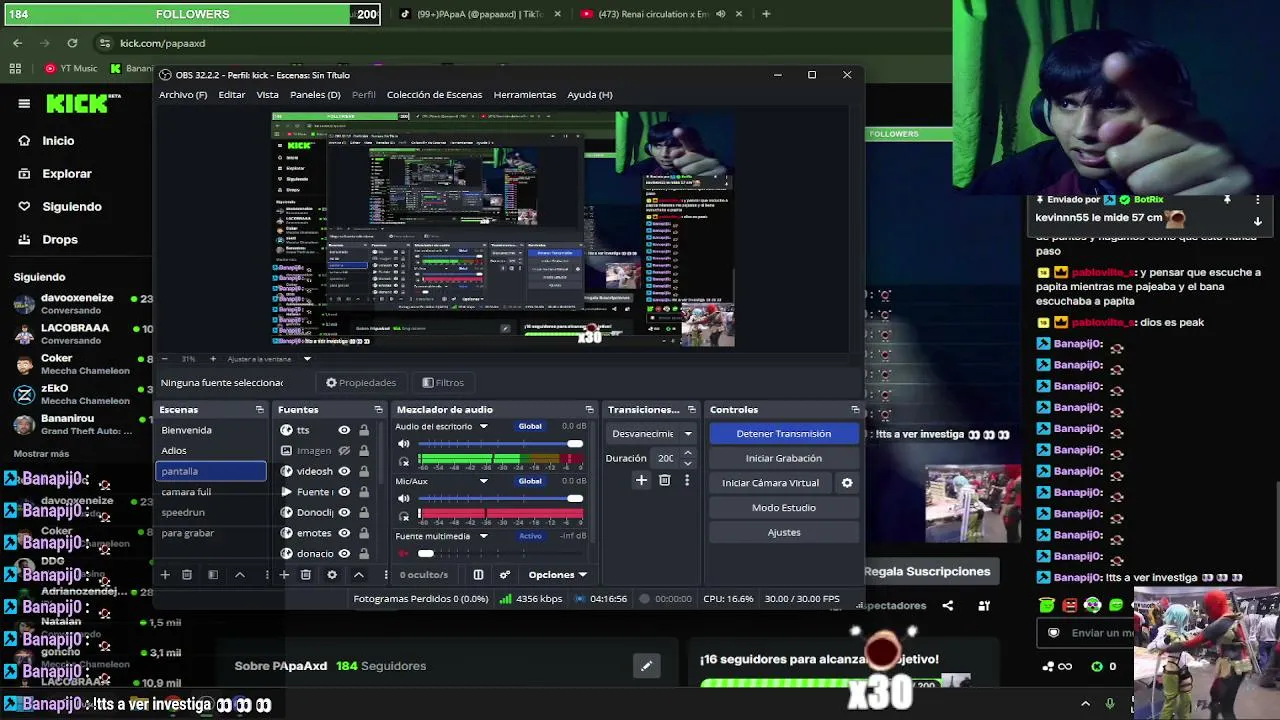Adjust the Audio del escritorio volume slider

pyautogui.click(x=500, y=443)
